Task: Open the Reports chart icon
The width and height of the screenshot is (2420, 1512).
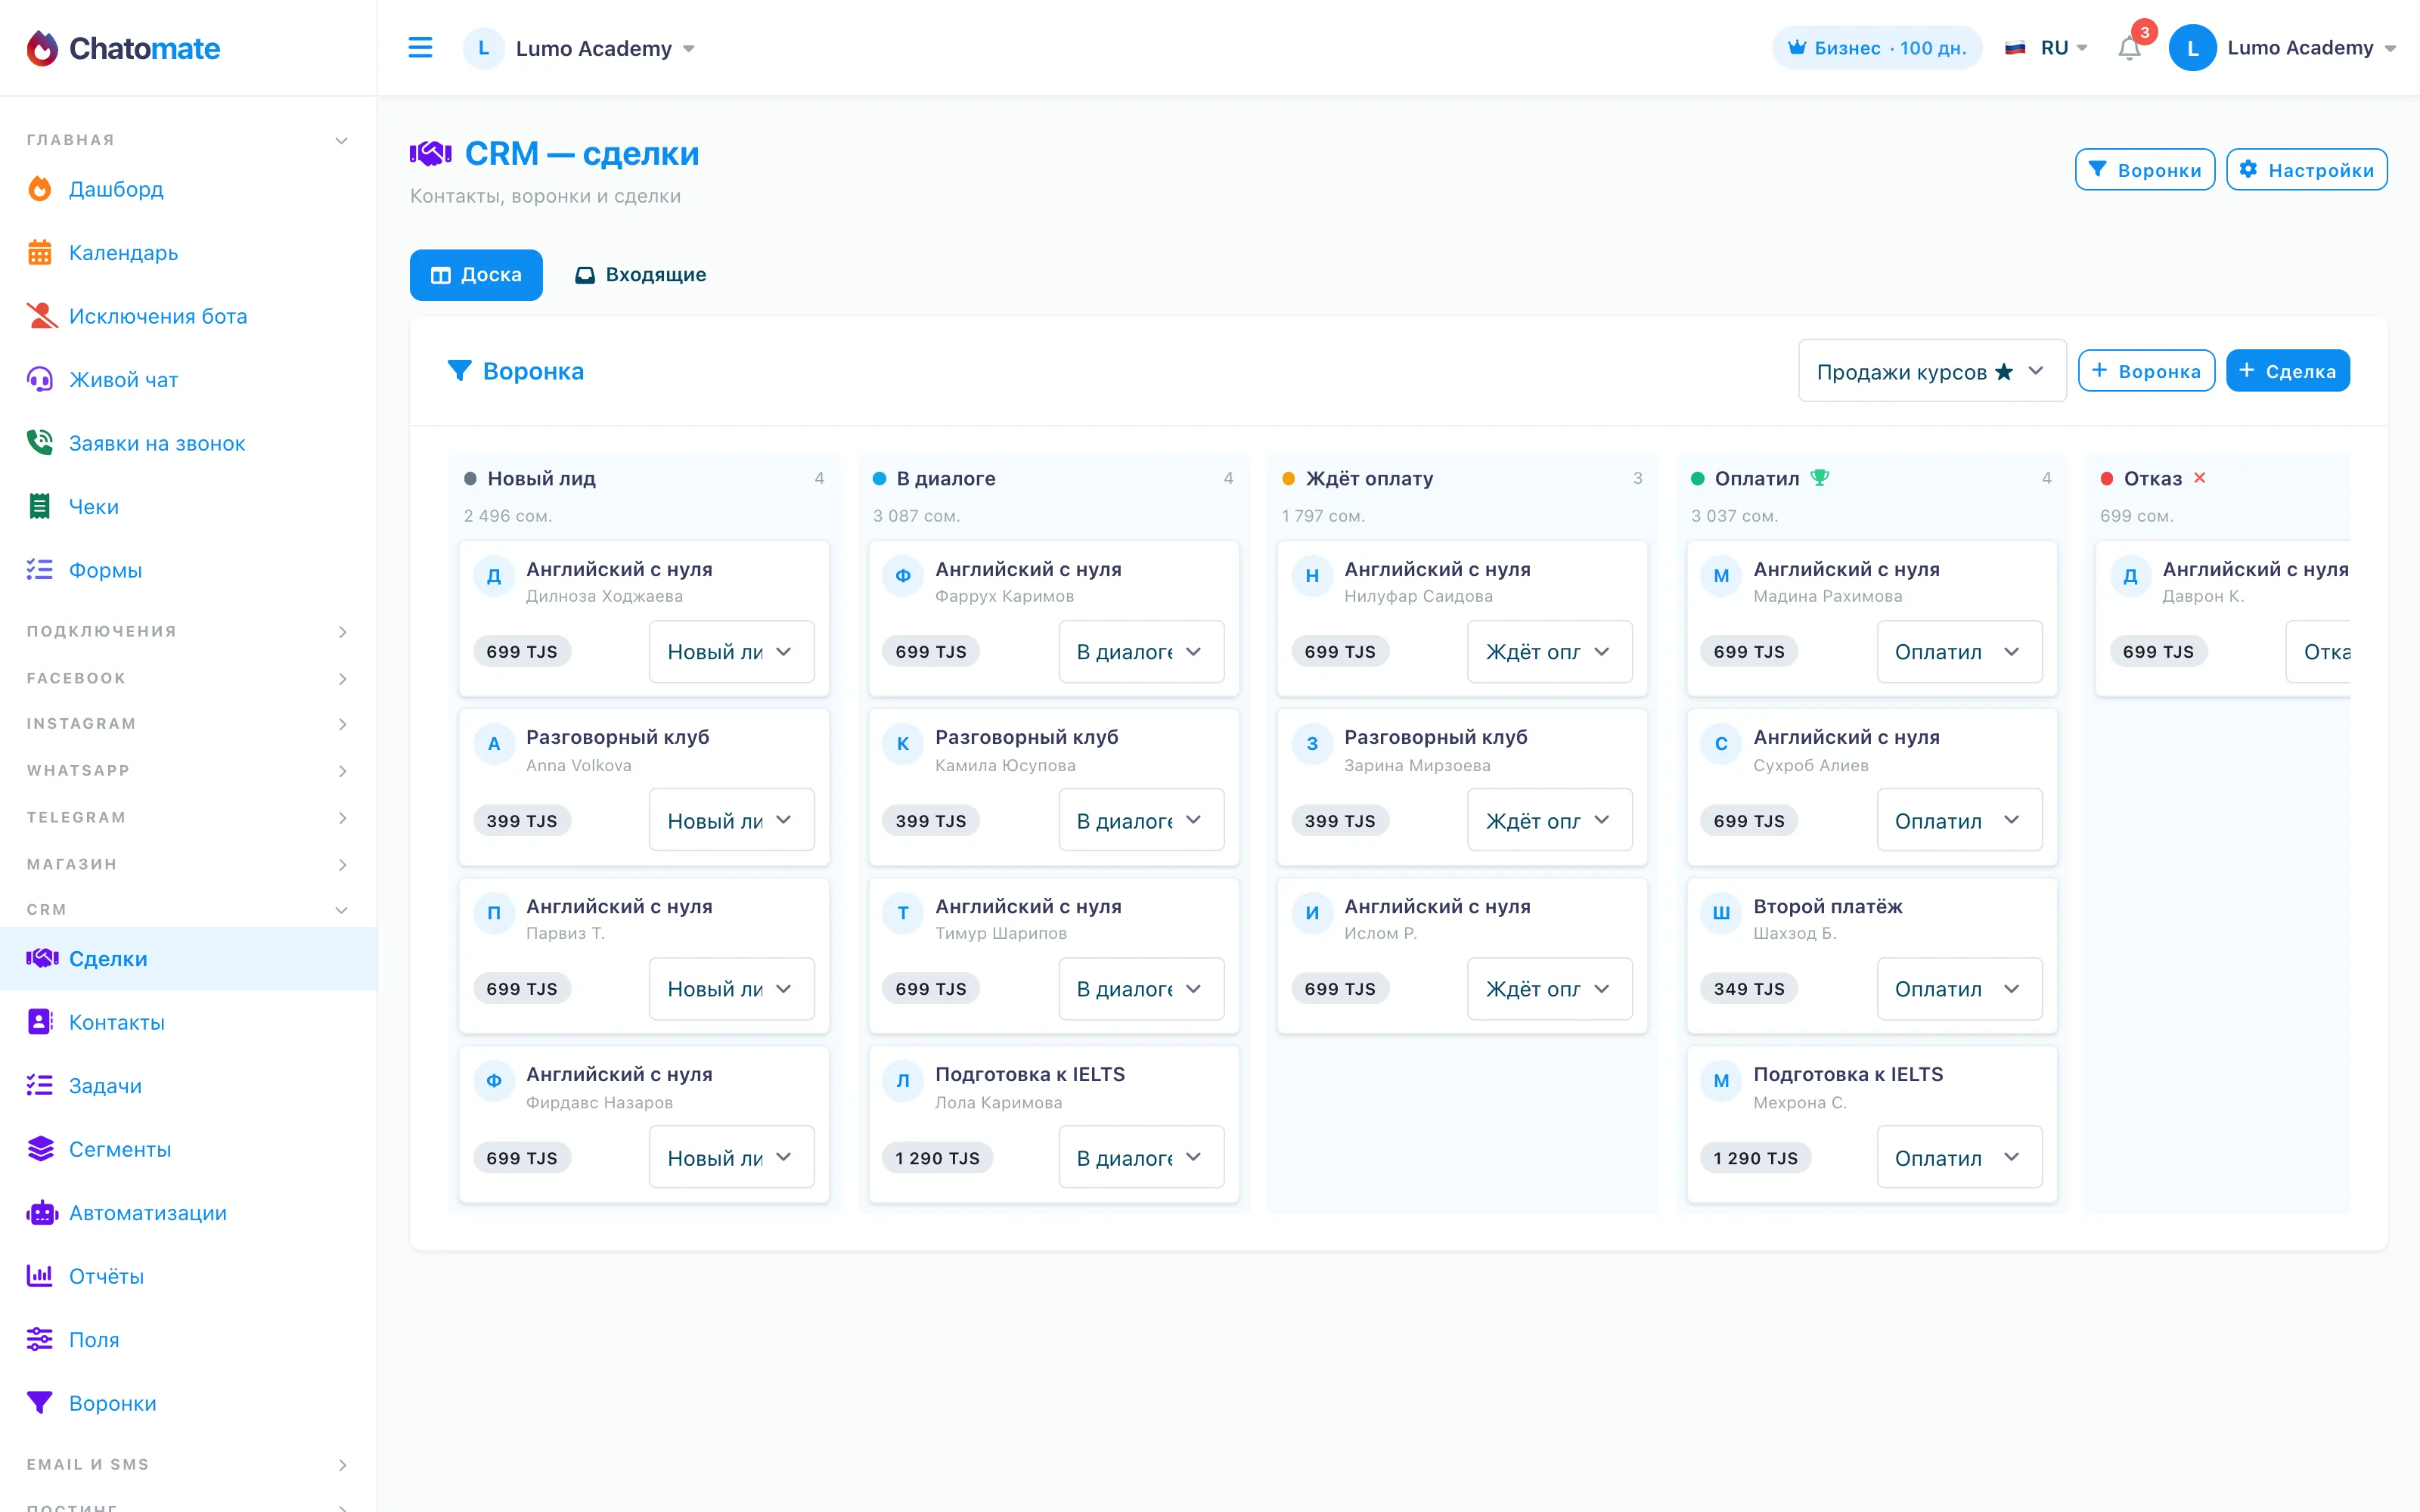Action: pos(40,1275)
